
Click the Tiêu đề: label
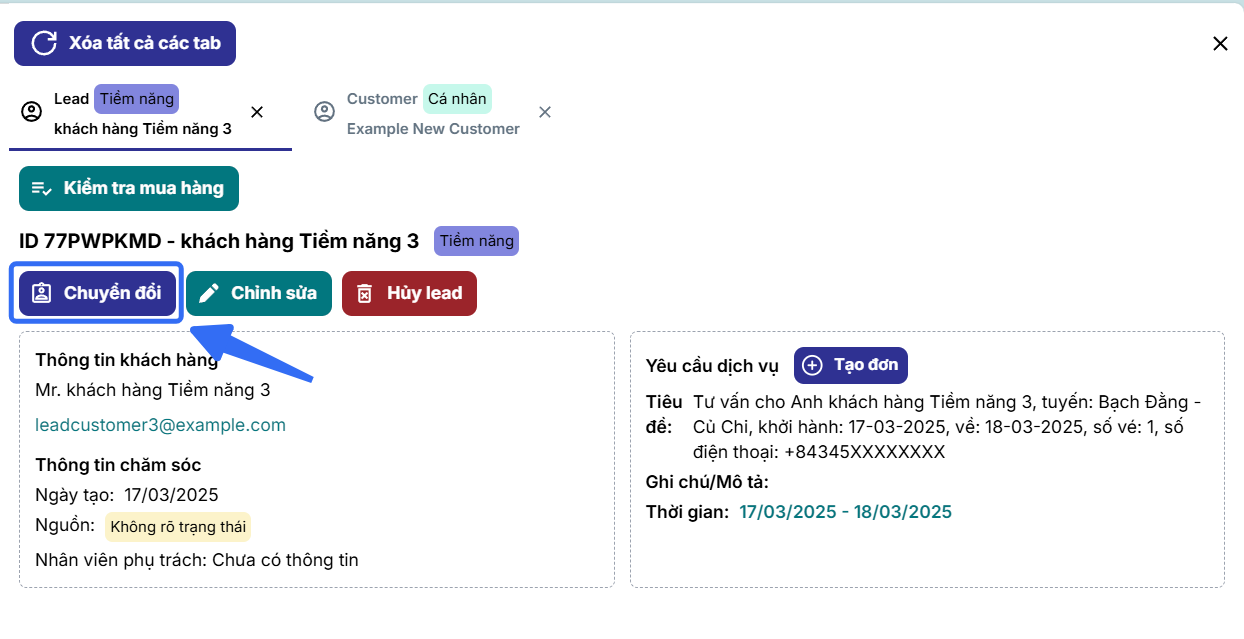(x=664, y=415)
